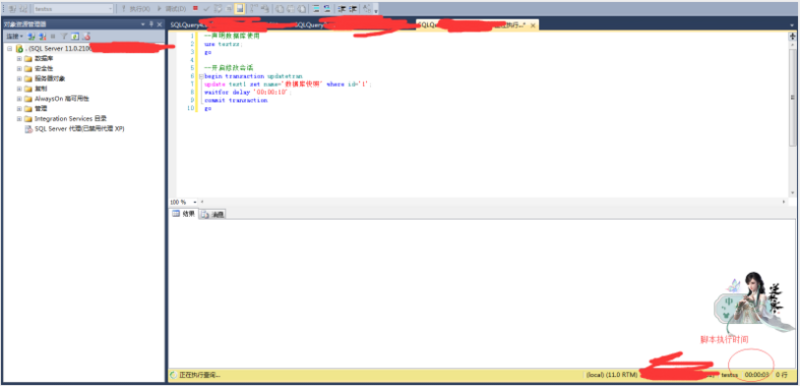This screenshot has width=800, height=386.
Task: Expand the 数据库 folder
Action: [19, 59]
